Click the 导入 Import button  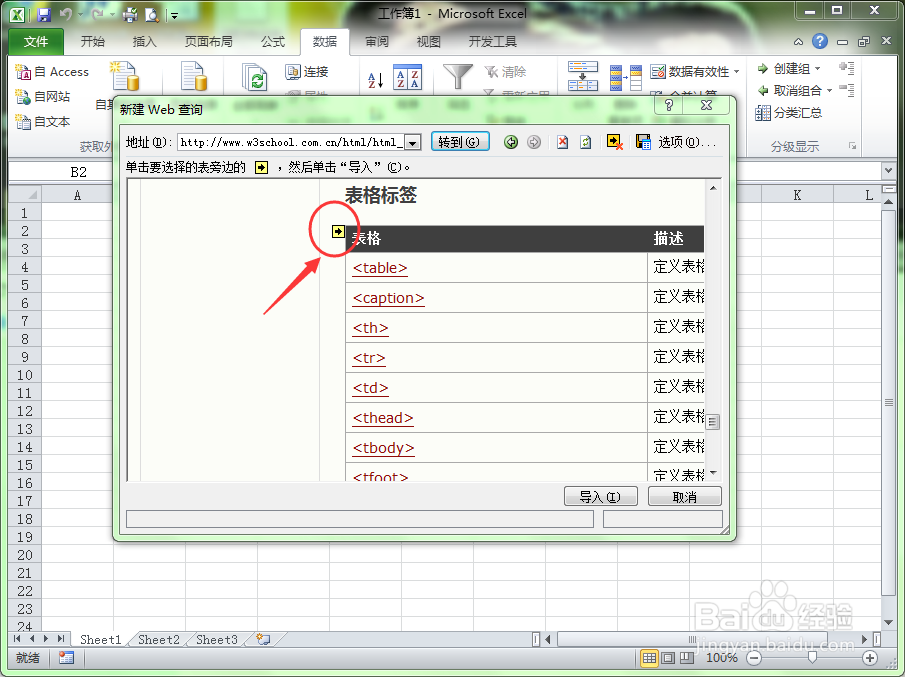pos(600,496)
